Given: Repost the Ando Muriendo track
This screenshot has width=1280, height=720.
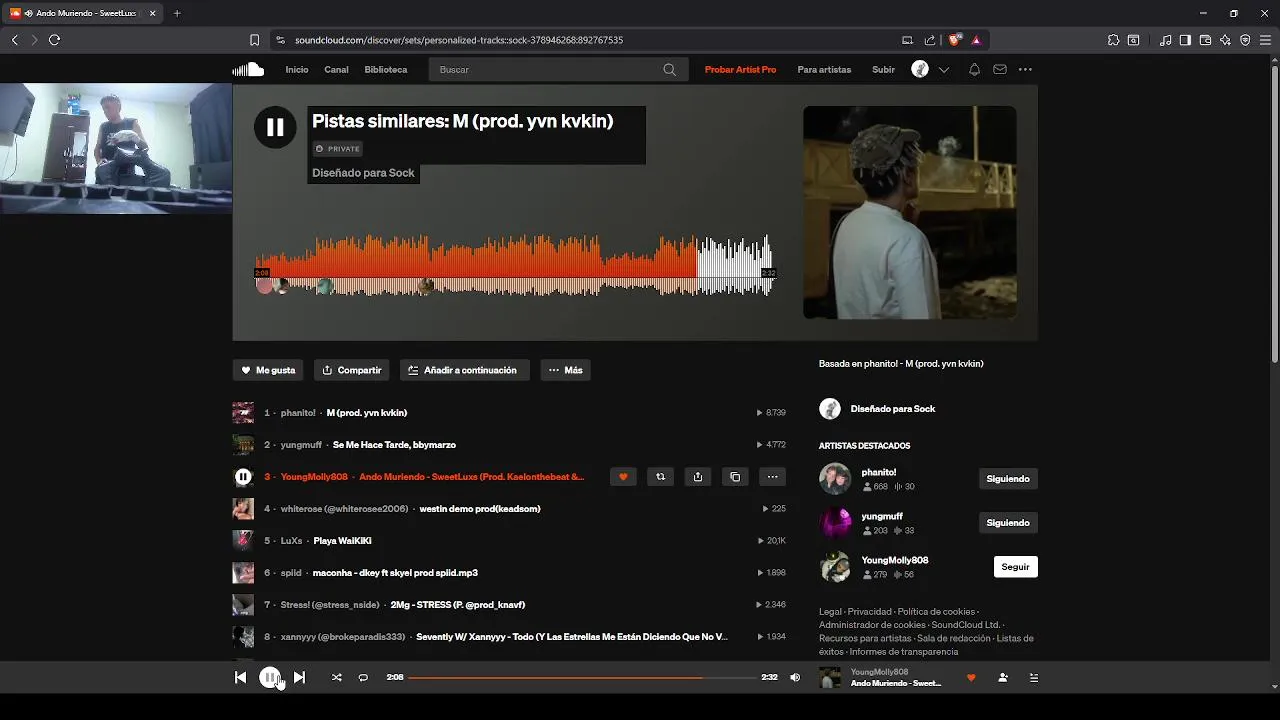Looking at the screenshot, I should point(660,477).
